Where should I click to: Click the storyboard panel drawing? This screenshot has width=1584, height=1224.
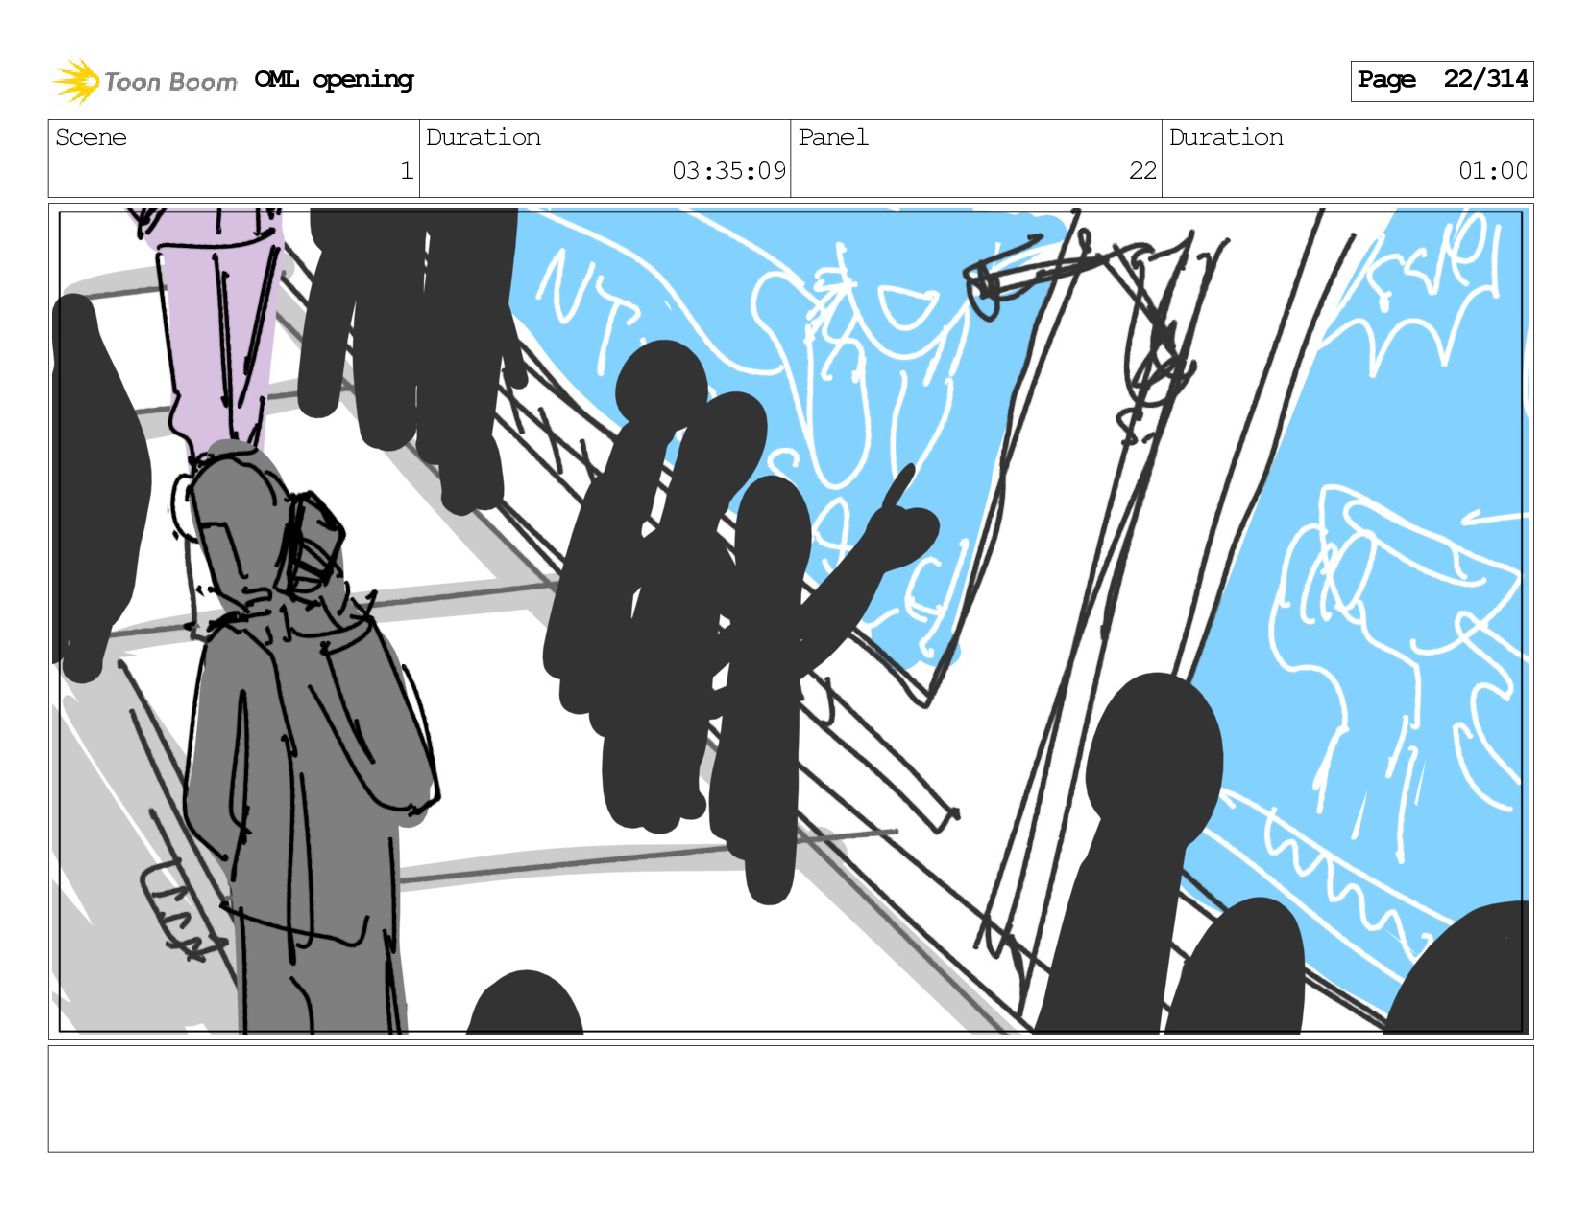coord(791,621)
